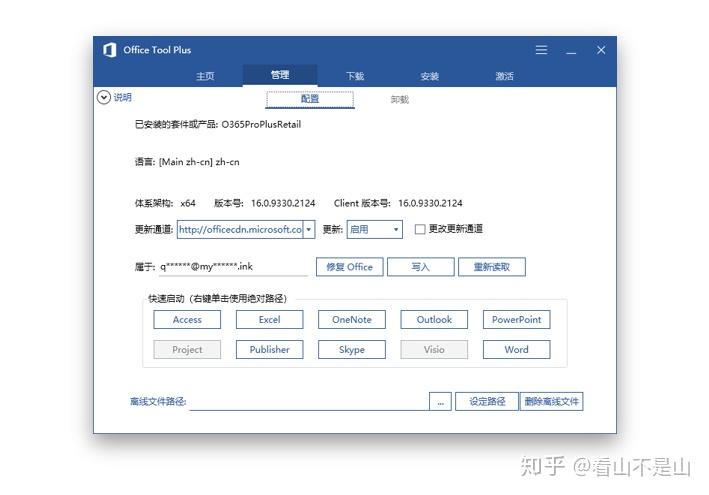This screenshot has height=495, width=709.
Task: Close the Office Tool Plus window
Action: [601, 50]
